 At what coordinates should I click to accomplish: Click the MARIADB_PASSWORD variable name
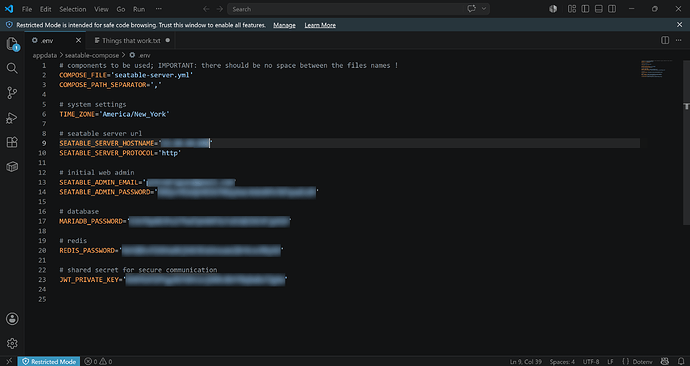pos(91,221)
